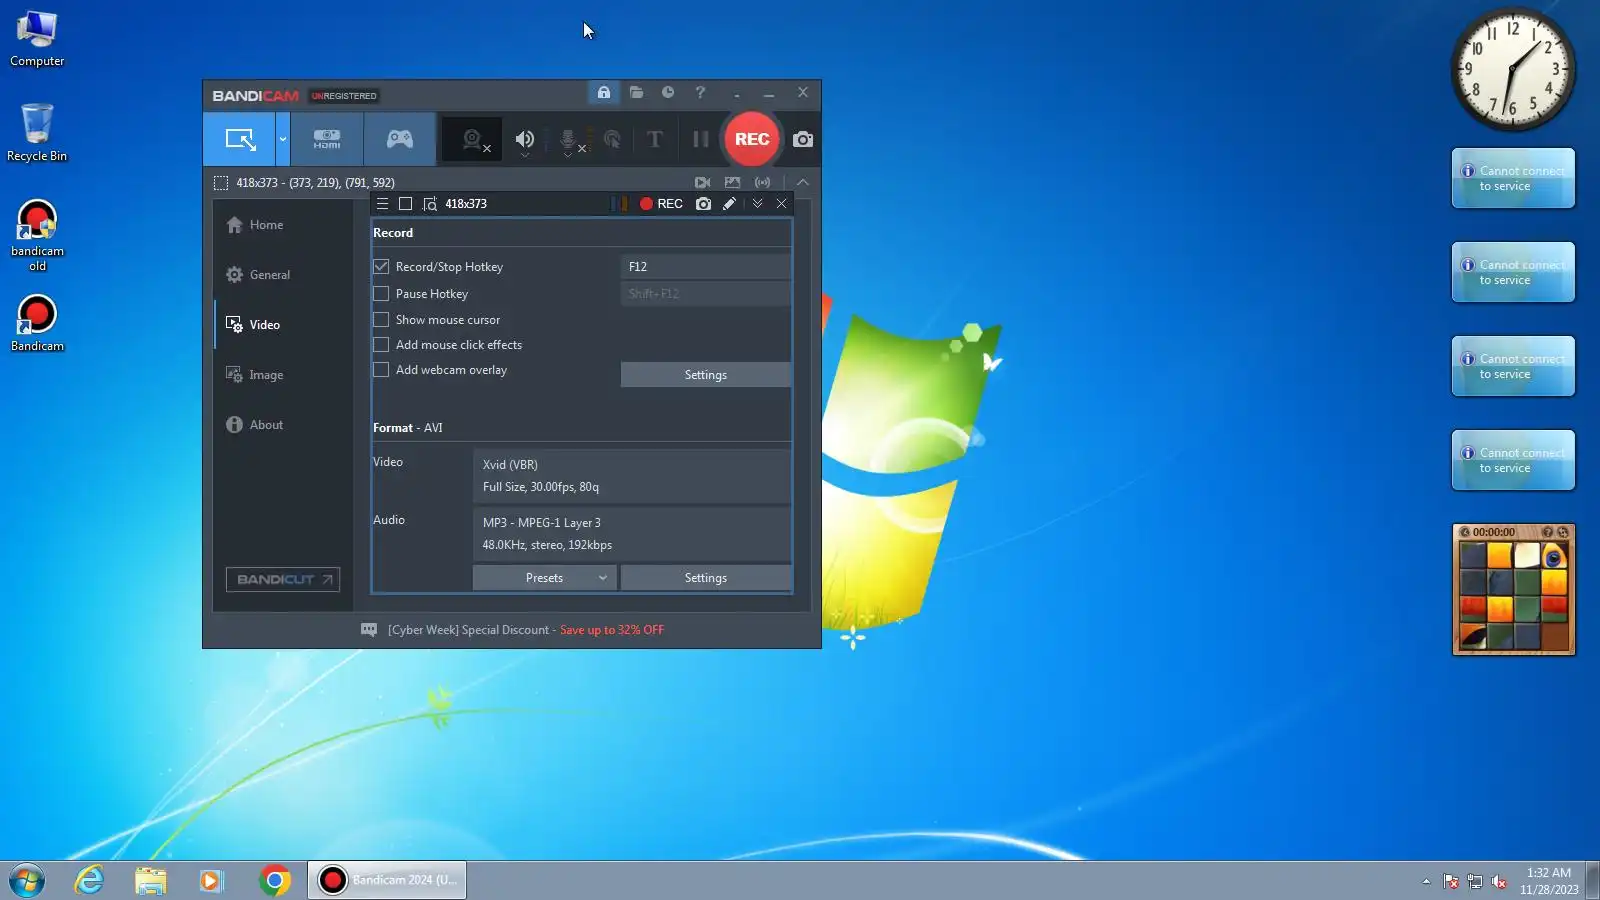Collapse capture frame bar with double chevron
Screen dimensions: 1600x900
(757, 204)
